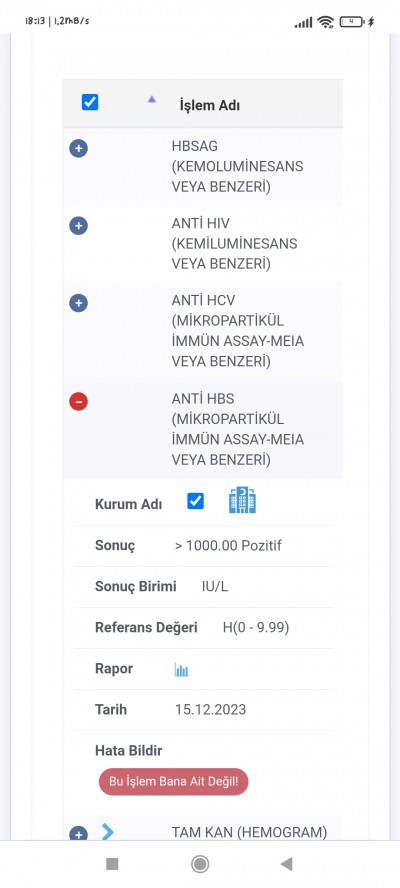Image resolution: width=400 pixels, height=888 pixels.
Task: Tap the Android recent apps square
Action: click(x=112, y=864)
